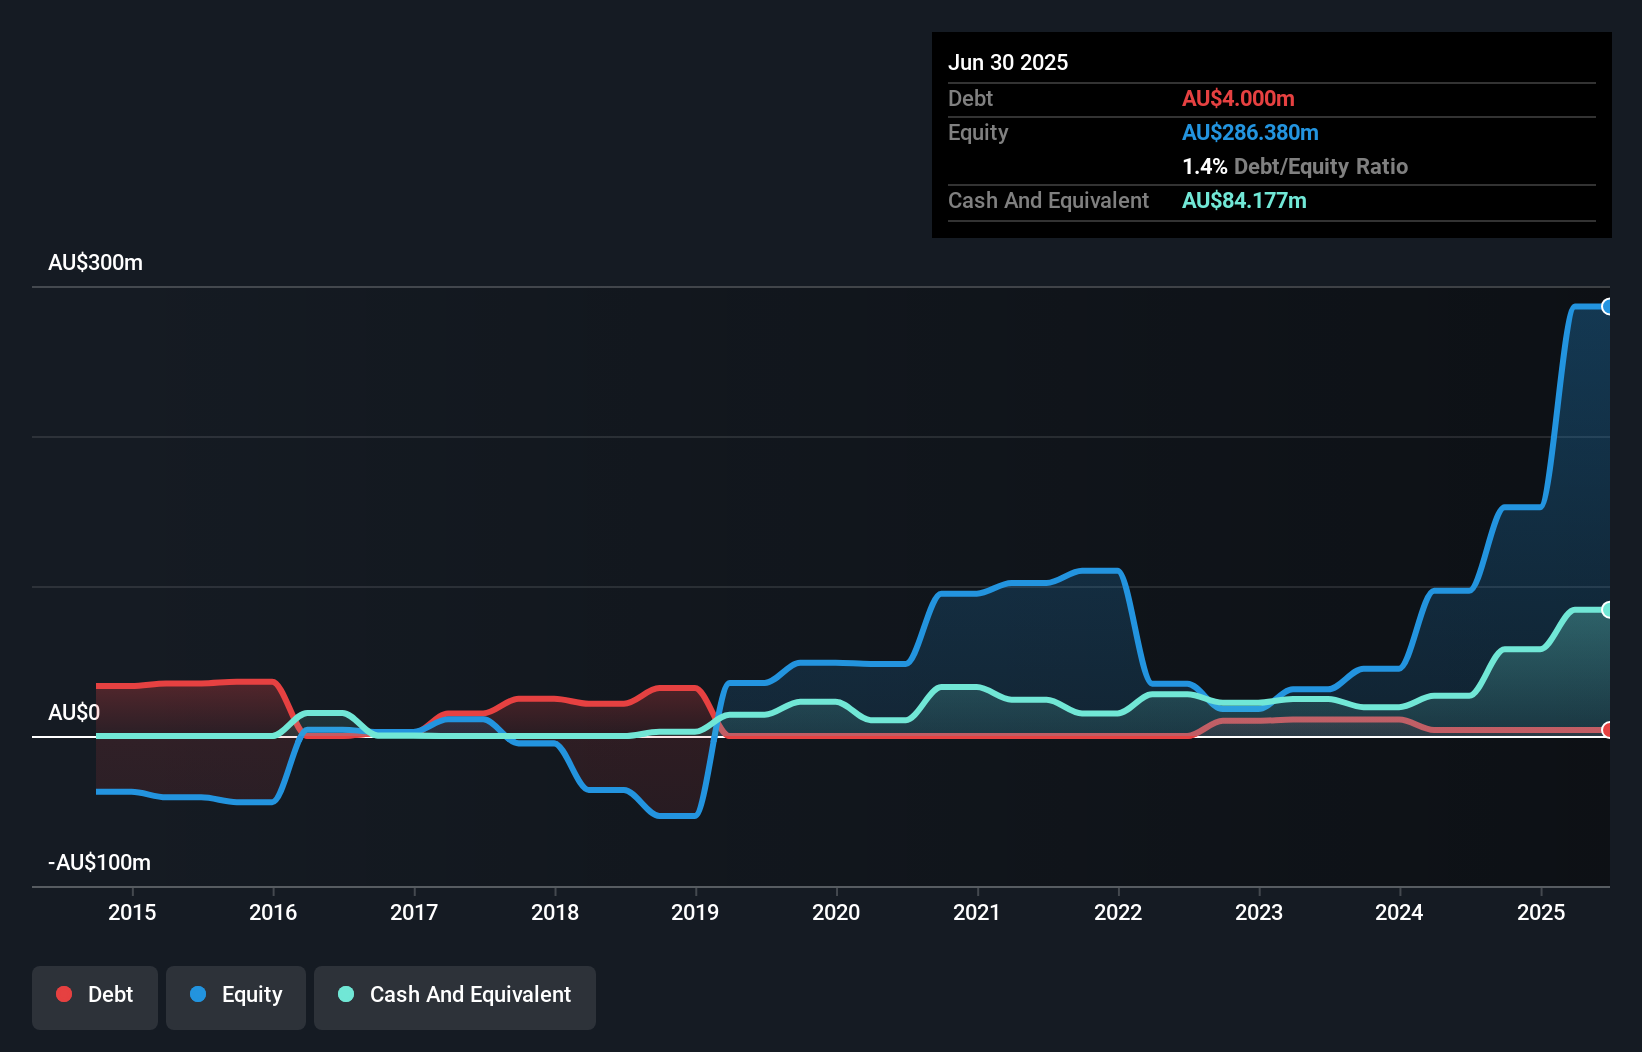Click the 1.4% Debt/Equity Ratio text
Screen dimensions: 1642x1052
1294,167
